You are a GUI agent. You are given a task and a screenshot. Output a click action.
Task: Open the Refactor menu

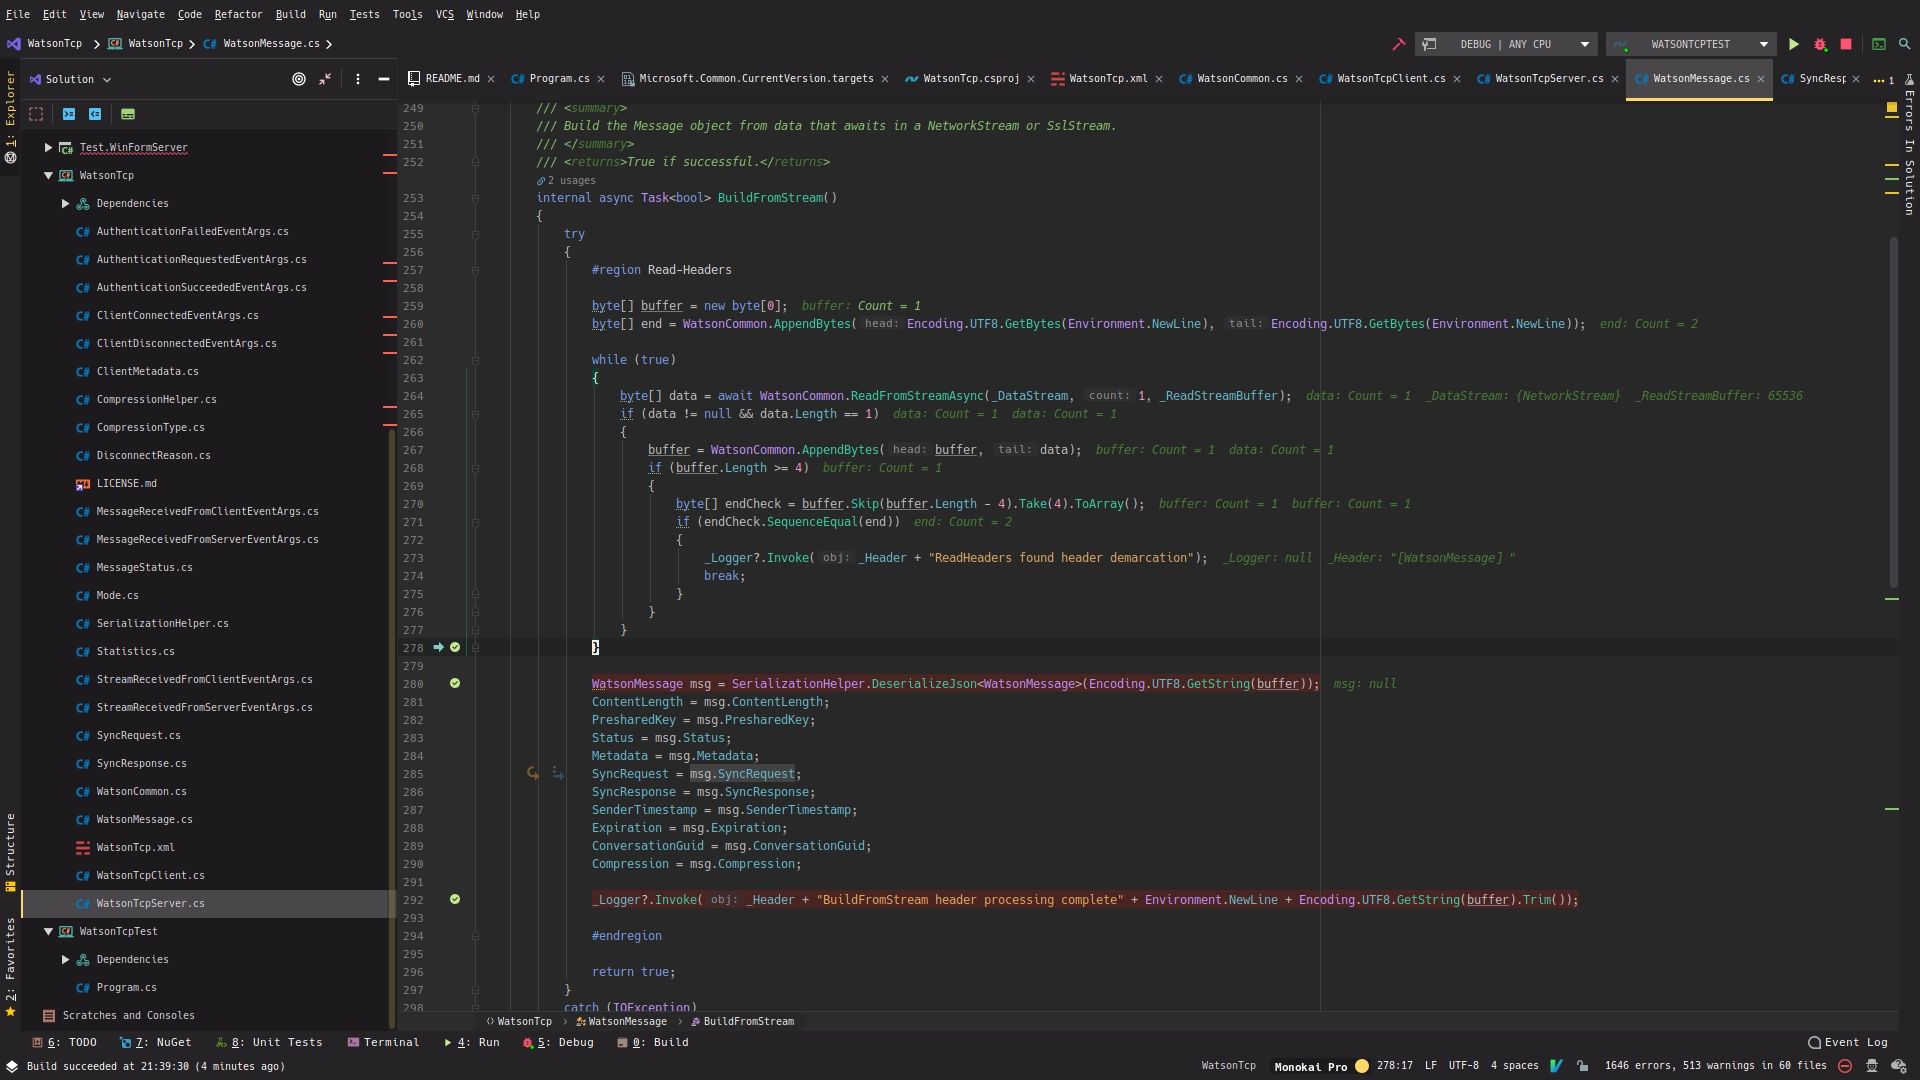(x=238, y=14)
